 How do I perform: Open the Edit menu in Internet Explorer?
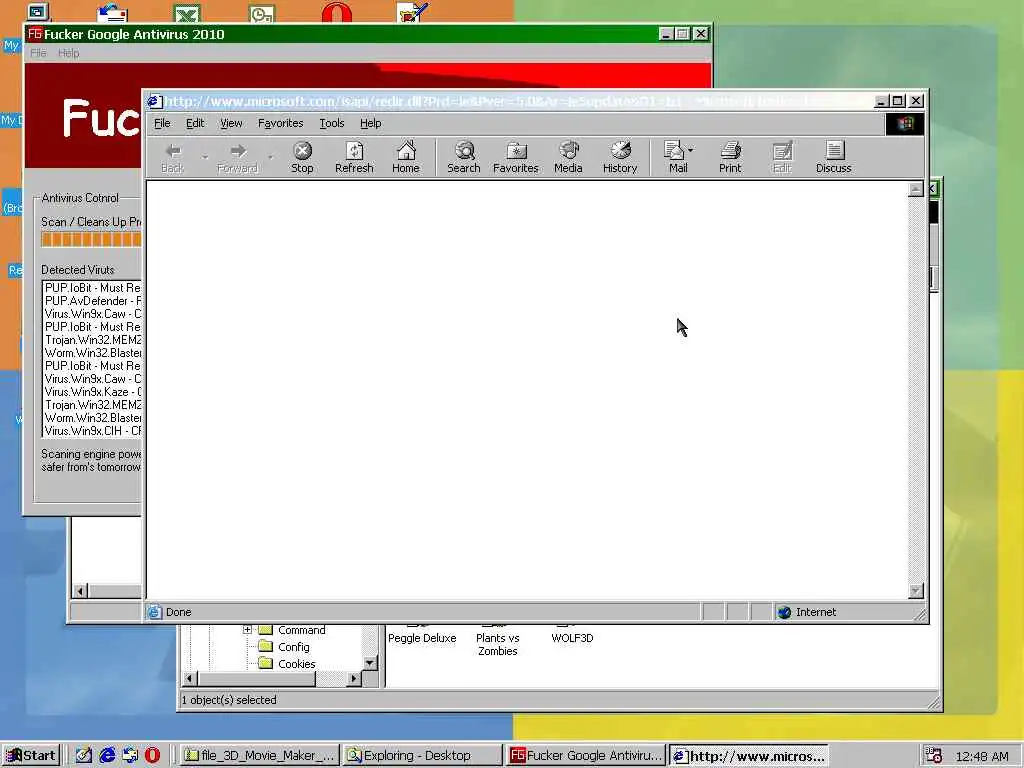coord(195,123)
